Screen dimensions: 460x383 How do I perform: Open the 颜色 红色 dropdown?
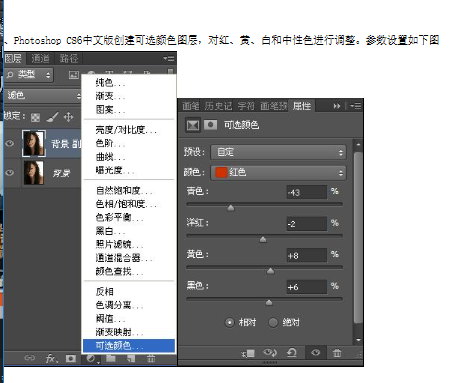279,172
